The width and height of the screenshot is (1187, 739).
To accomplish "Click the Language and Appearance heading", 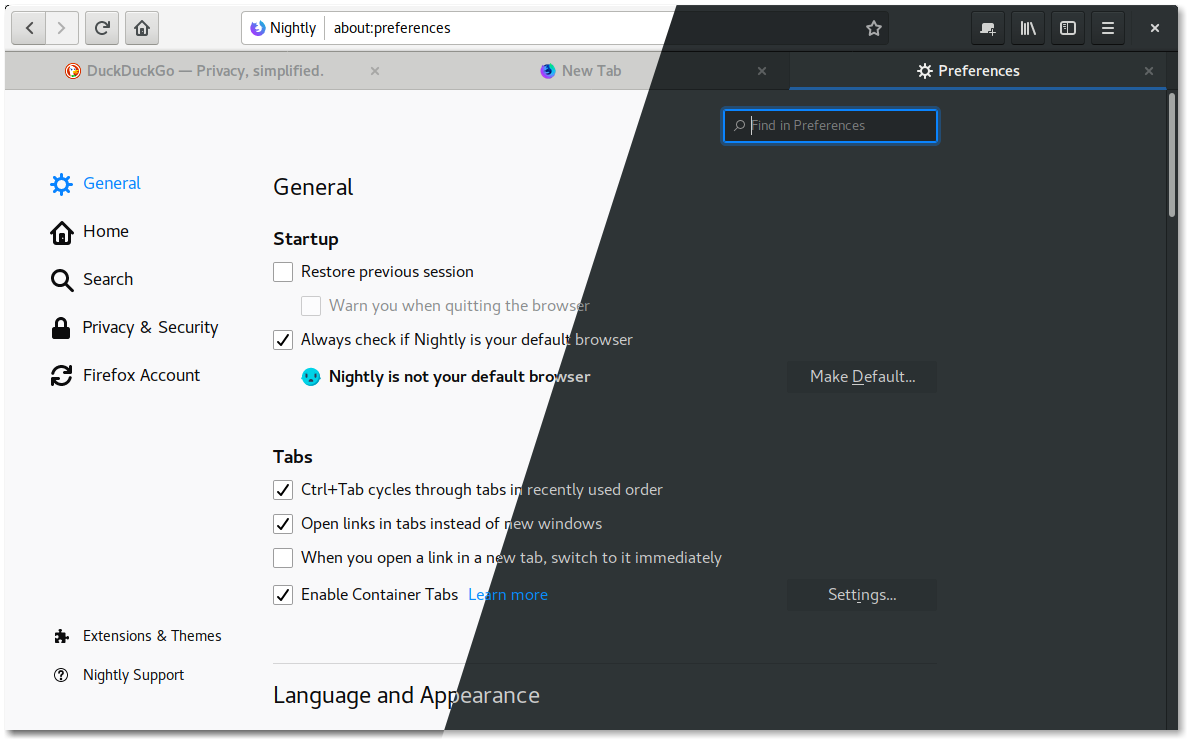I will pos(407,696).
